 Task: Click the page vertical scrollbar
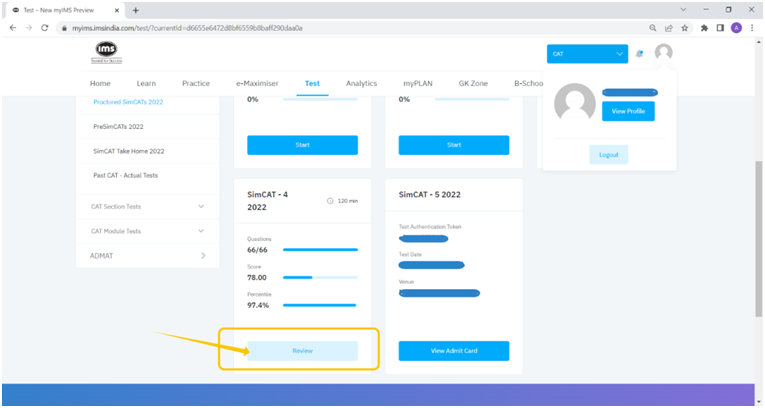click(759, 239)
